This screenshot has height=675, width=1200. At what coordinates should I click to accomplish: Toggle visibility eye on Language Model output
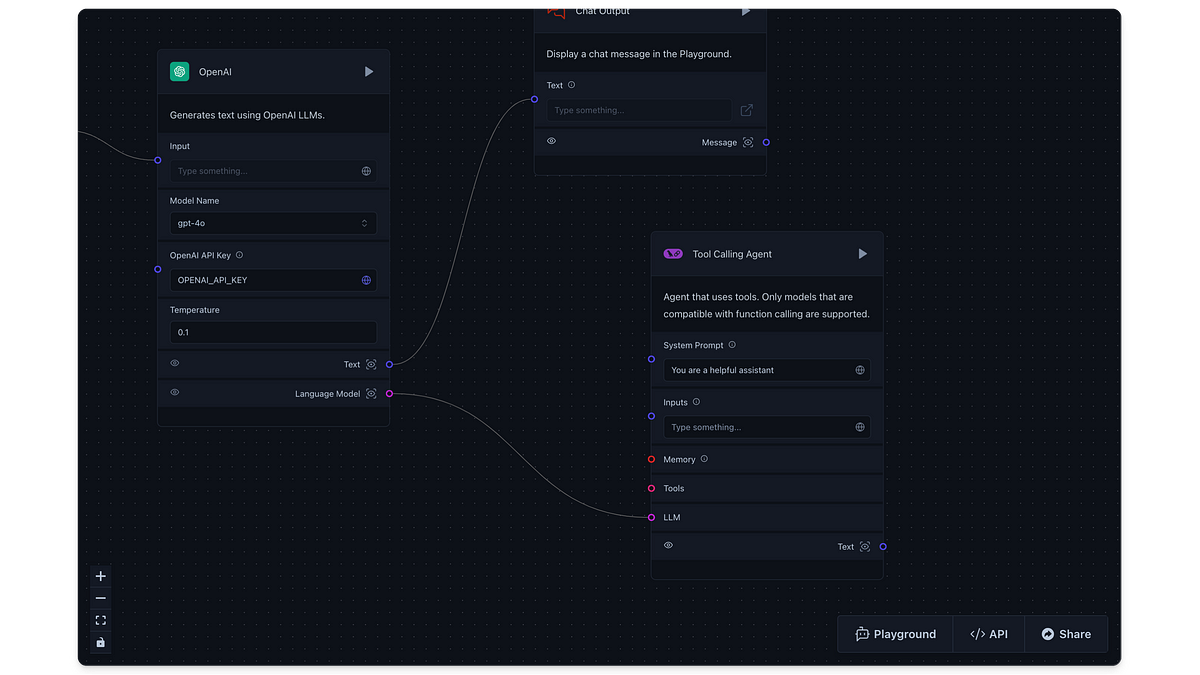coord(175,393)
